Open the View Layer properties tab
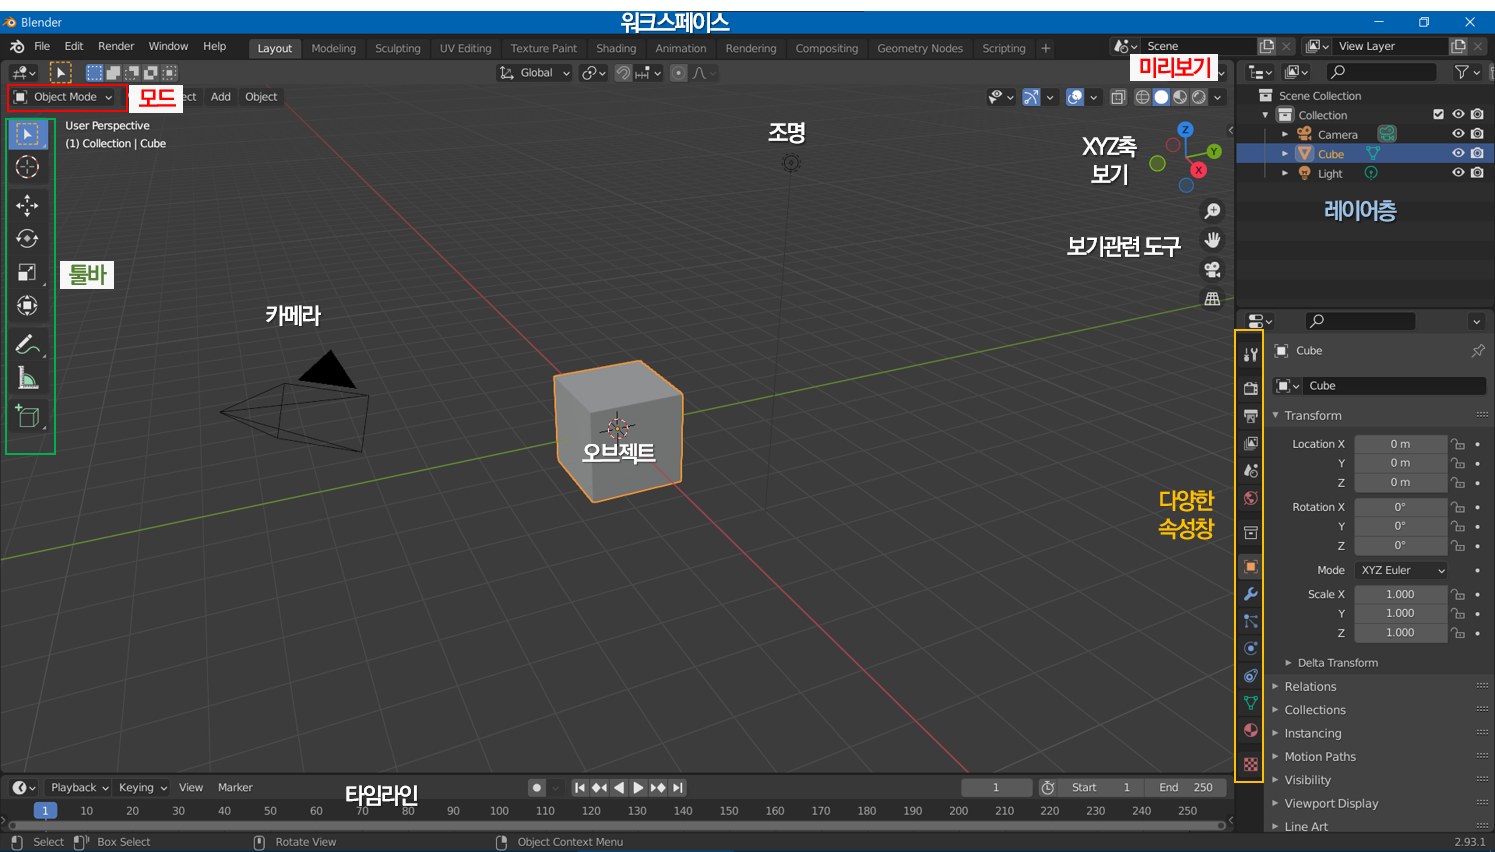 pos(1250,442)
